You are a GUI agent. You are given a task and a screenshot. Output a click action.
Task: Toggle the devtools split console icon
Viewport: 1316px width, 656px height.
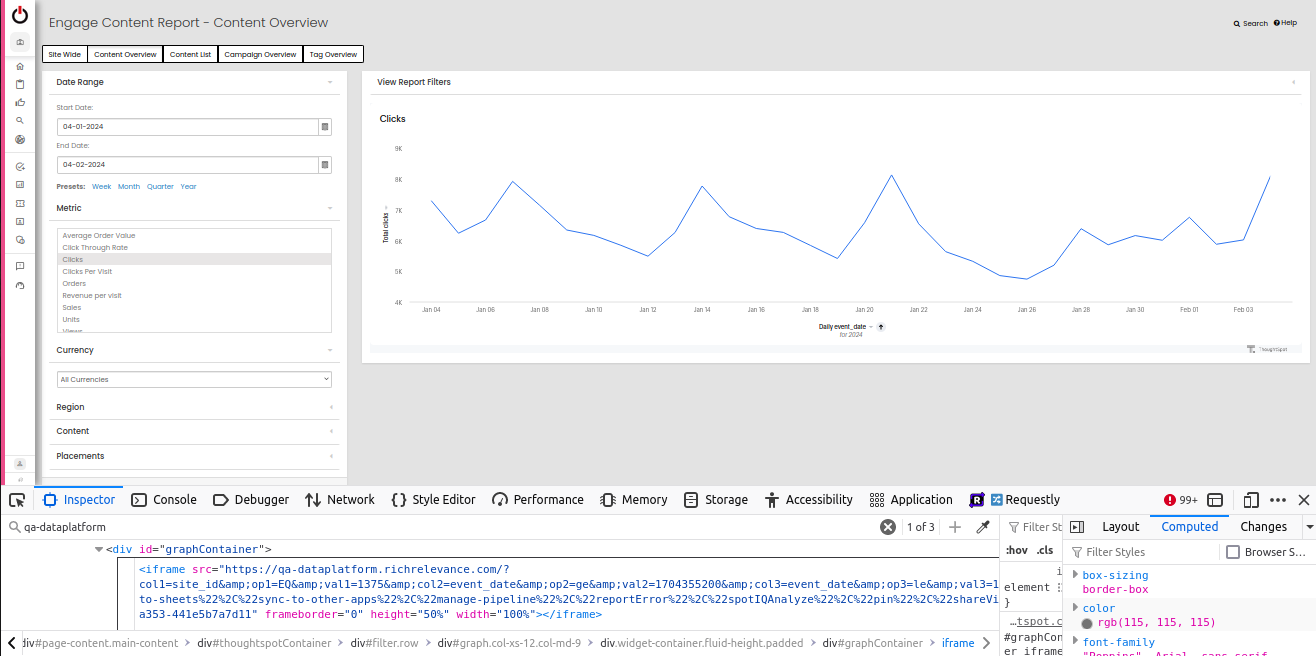pyautogui.click(x=1216, y=500)
